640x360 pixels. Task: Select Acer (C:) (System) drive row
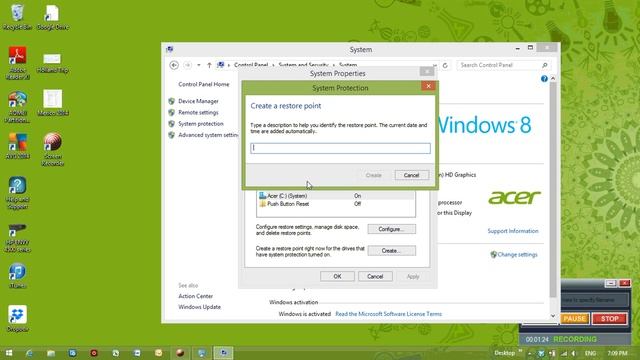click(x=336, y=196)
